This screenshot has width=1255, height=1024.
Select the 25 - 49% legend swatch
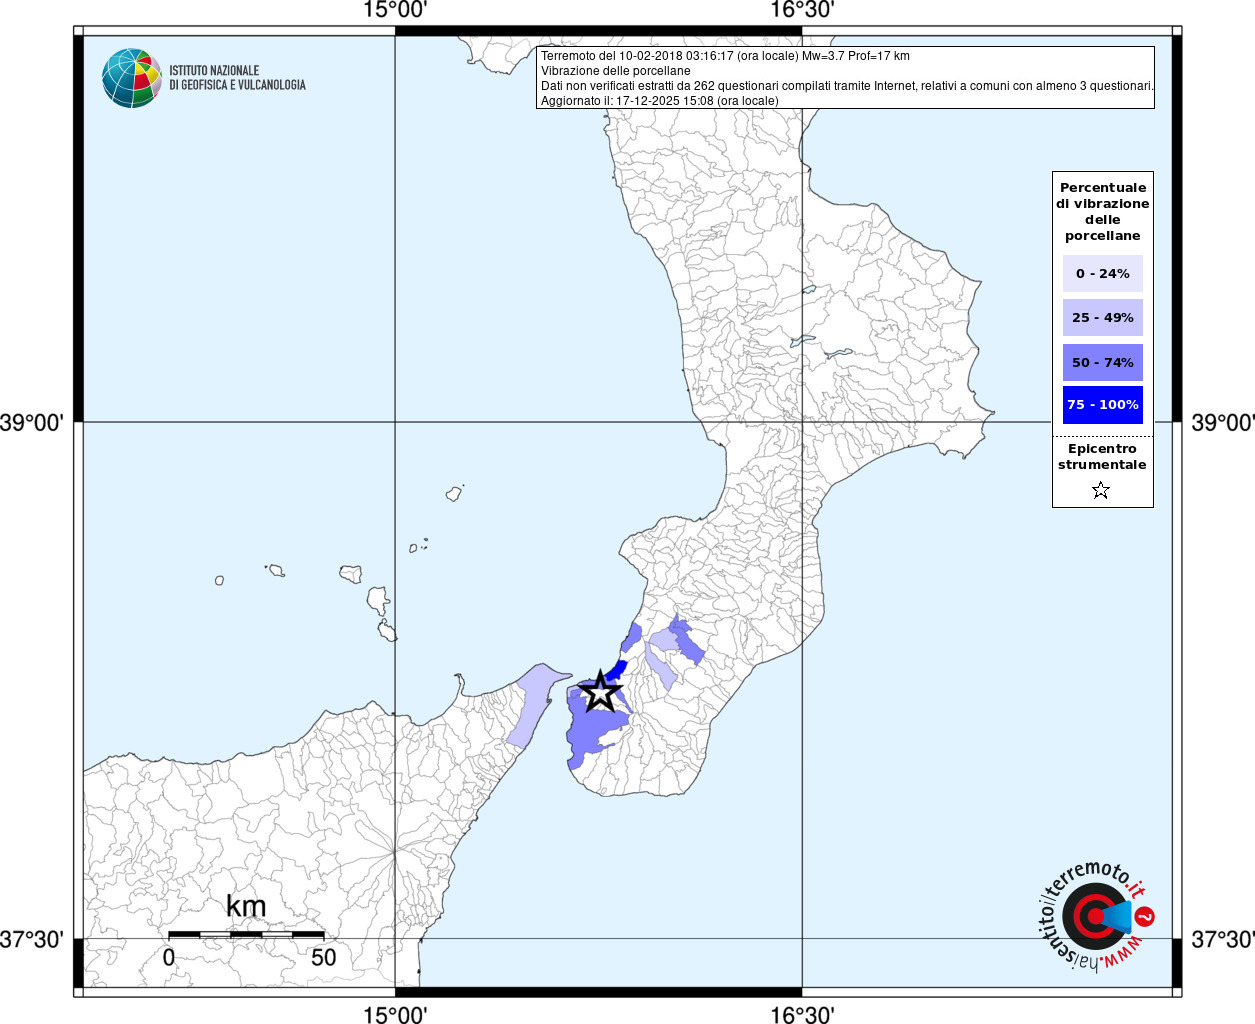point(1102,317)
